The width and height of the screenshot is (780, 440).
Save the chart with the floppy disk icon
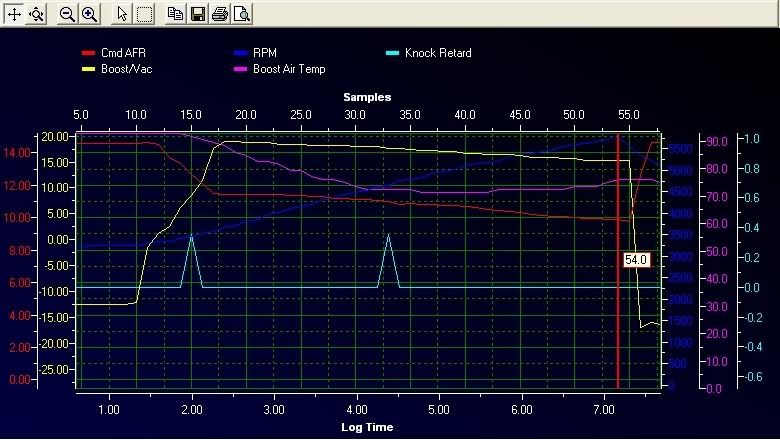[x=197, y=14]
